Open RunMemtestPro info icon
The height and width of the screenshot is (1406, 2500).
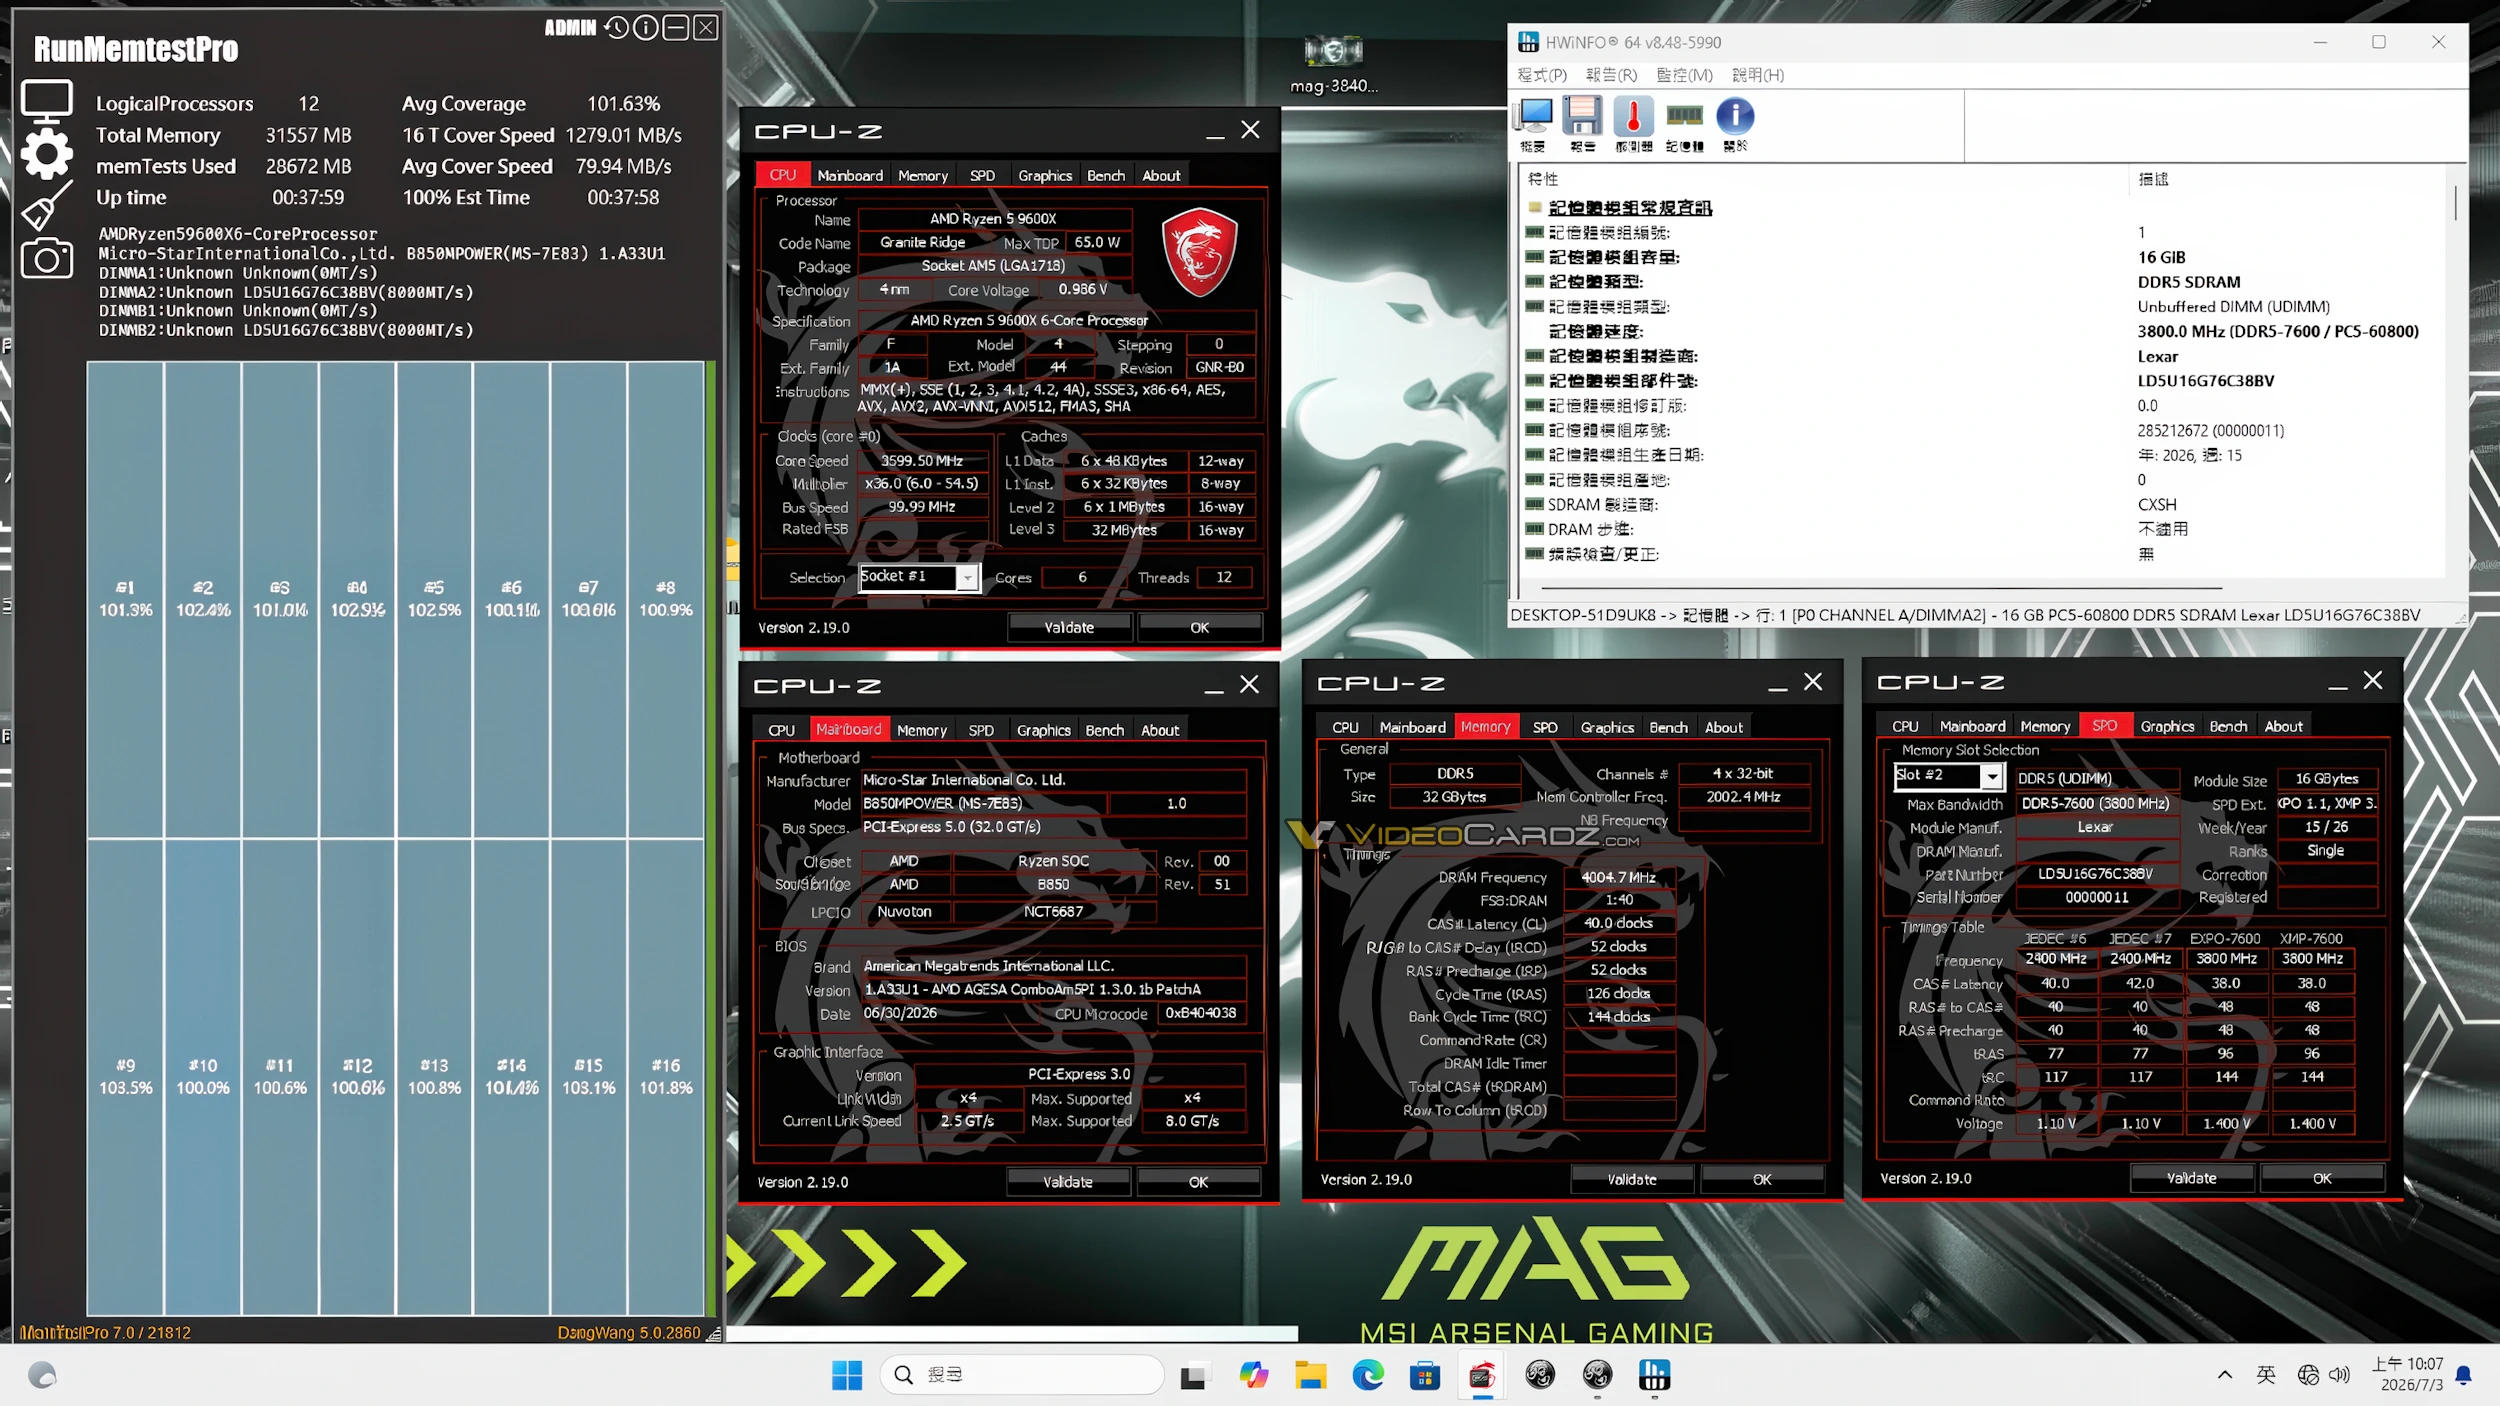tap(646, 28)
